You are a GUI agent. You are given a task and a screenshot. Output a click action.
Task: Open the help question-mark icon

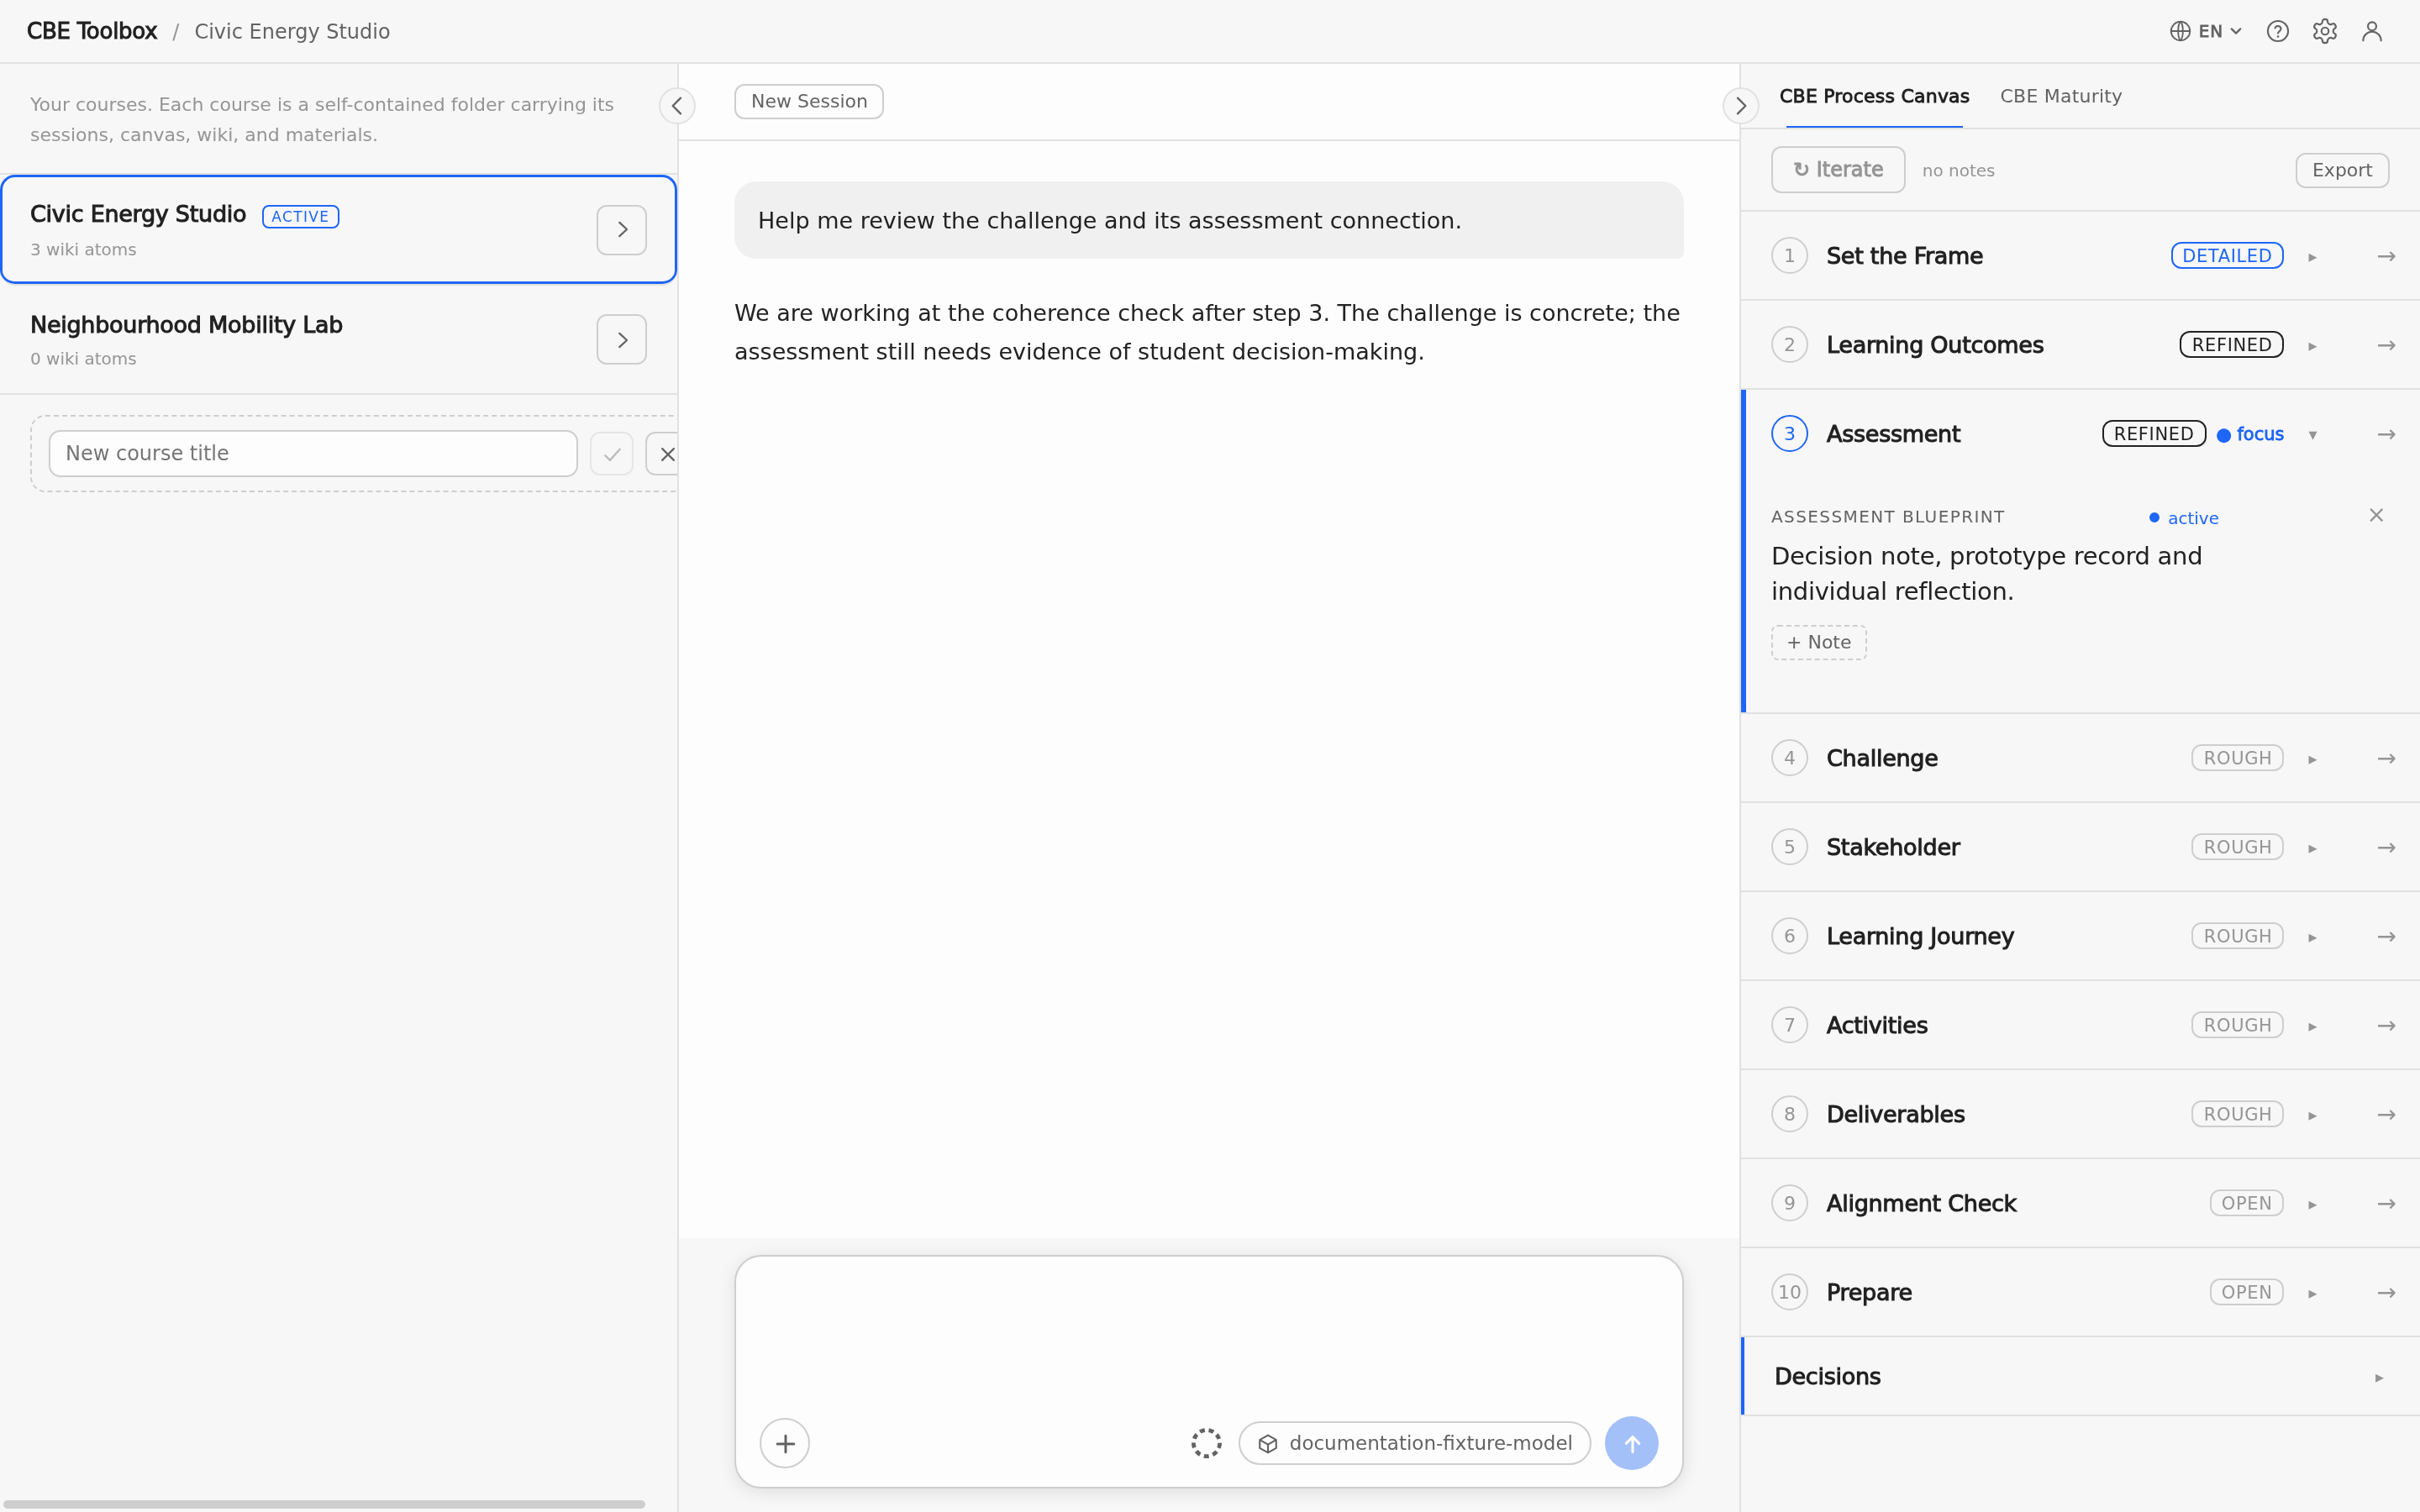(x=2277, y=31)
